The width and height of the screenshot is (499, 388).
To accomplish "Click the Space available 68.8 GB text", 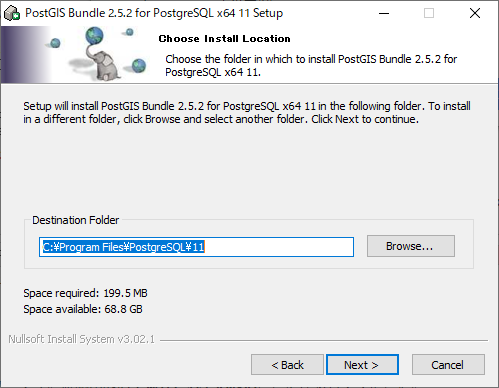I will (83, 309).
